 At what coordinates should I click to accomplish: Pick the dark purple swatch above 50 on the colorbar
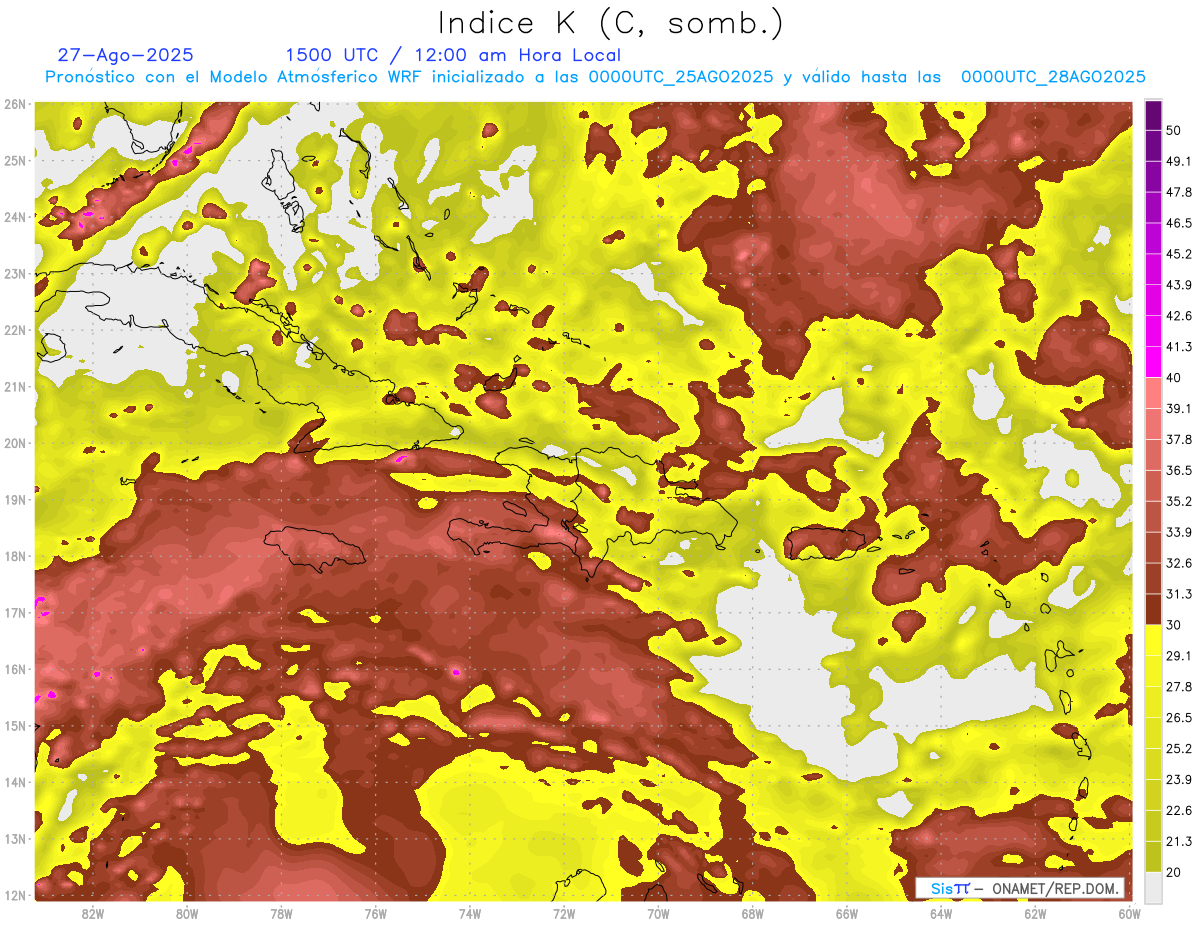1153,115
